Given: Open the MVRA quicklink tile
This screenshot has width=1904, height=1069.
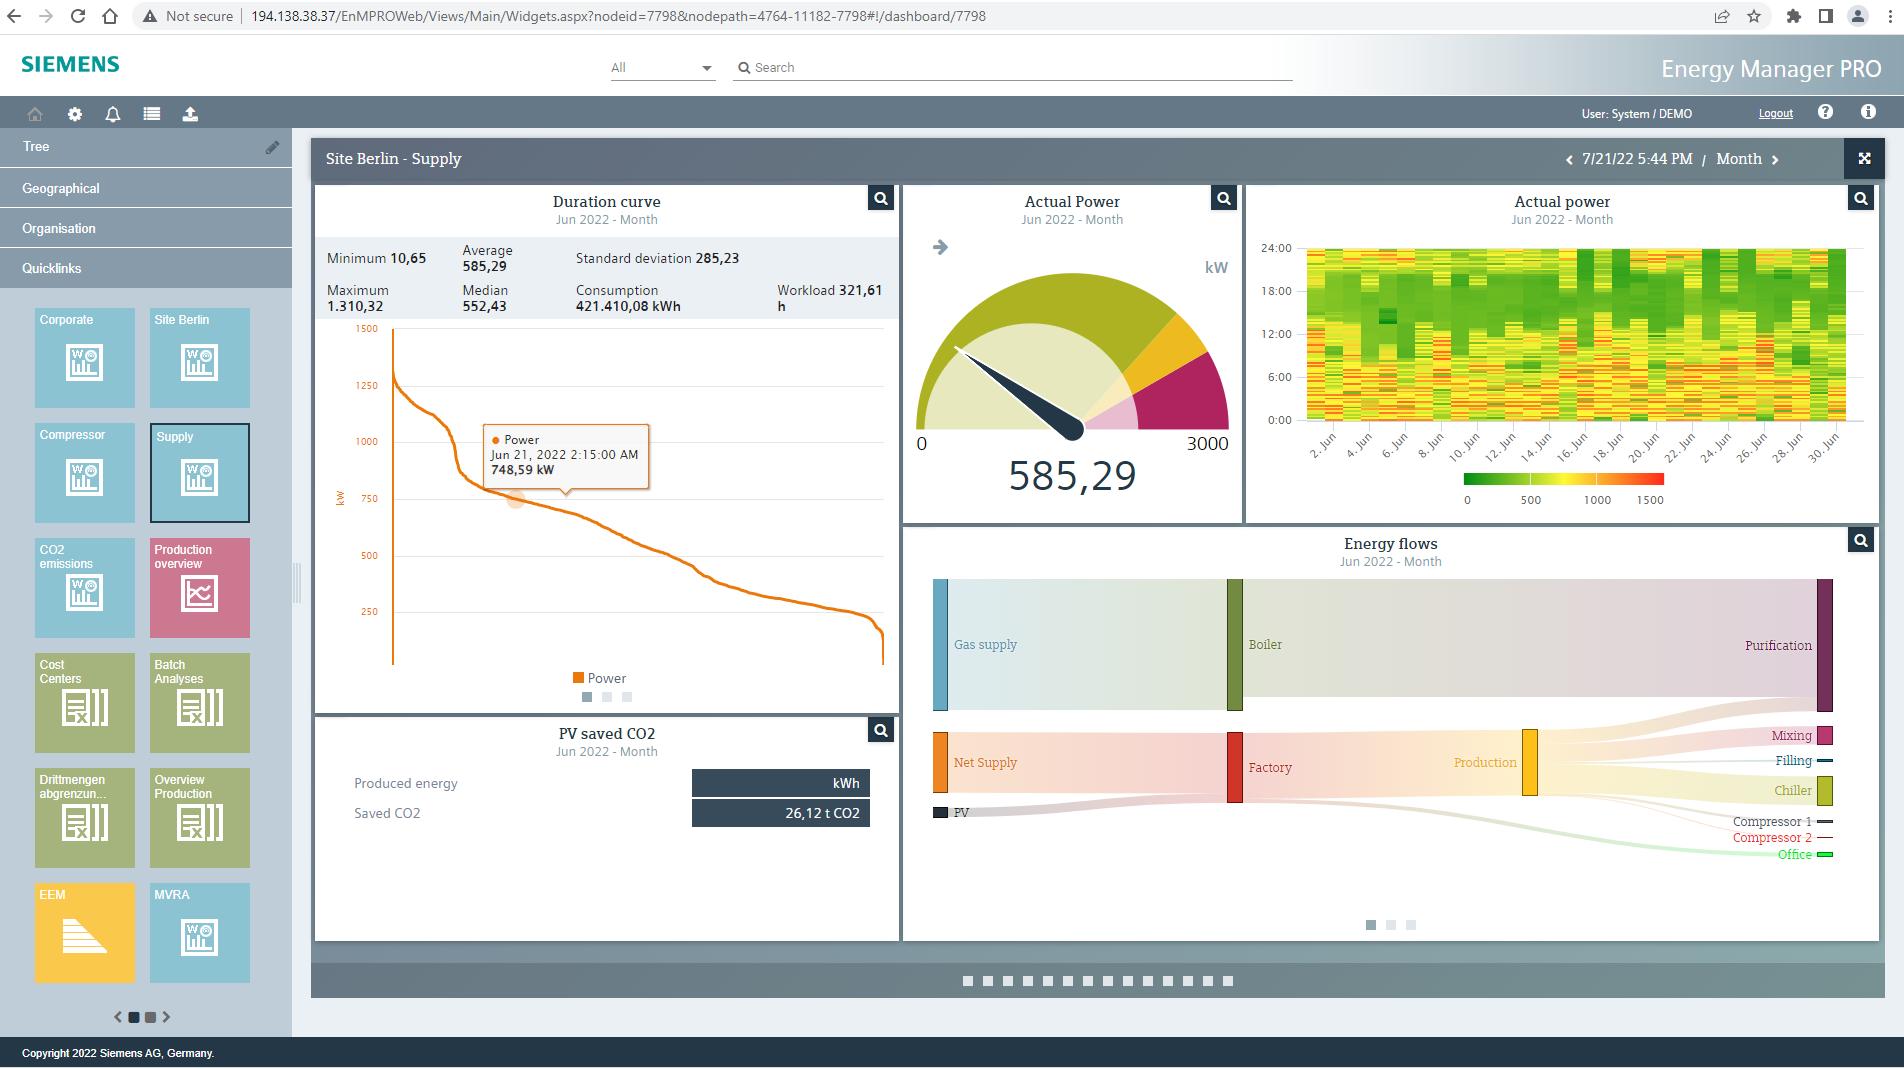Looking at the screenshot, I should [200, 933].
